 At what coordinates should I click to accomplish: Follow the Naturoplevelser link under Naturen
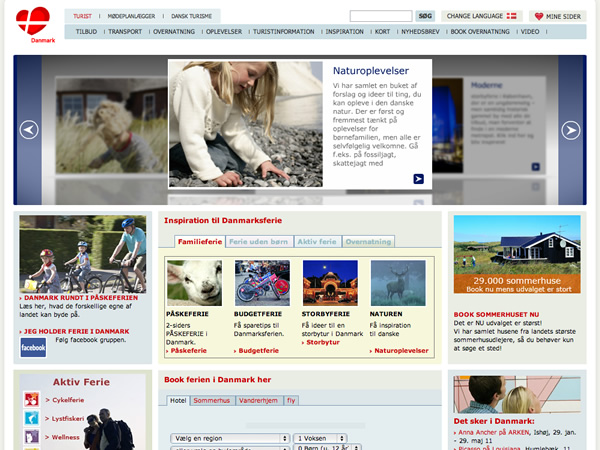tap(402, 351)
